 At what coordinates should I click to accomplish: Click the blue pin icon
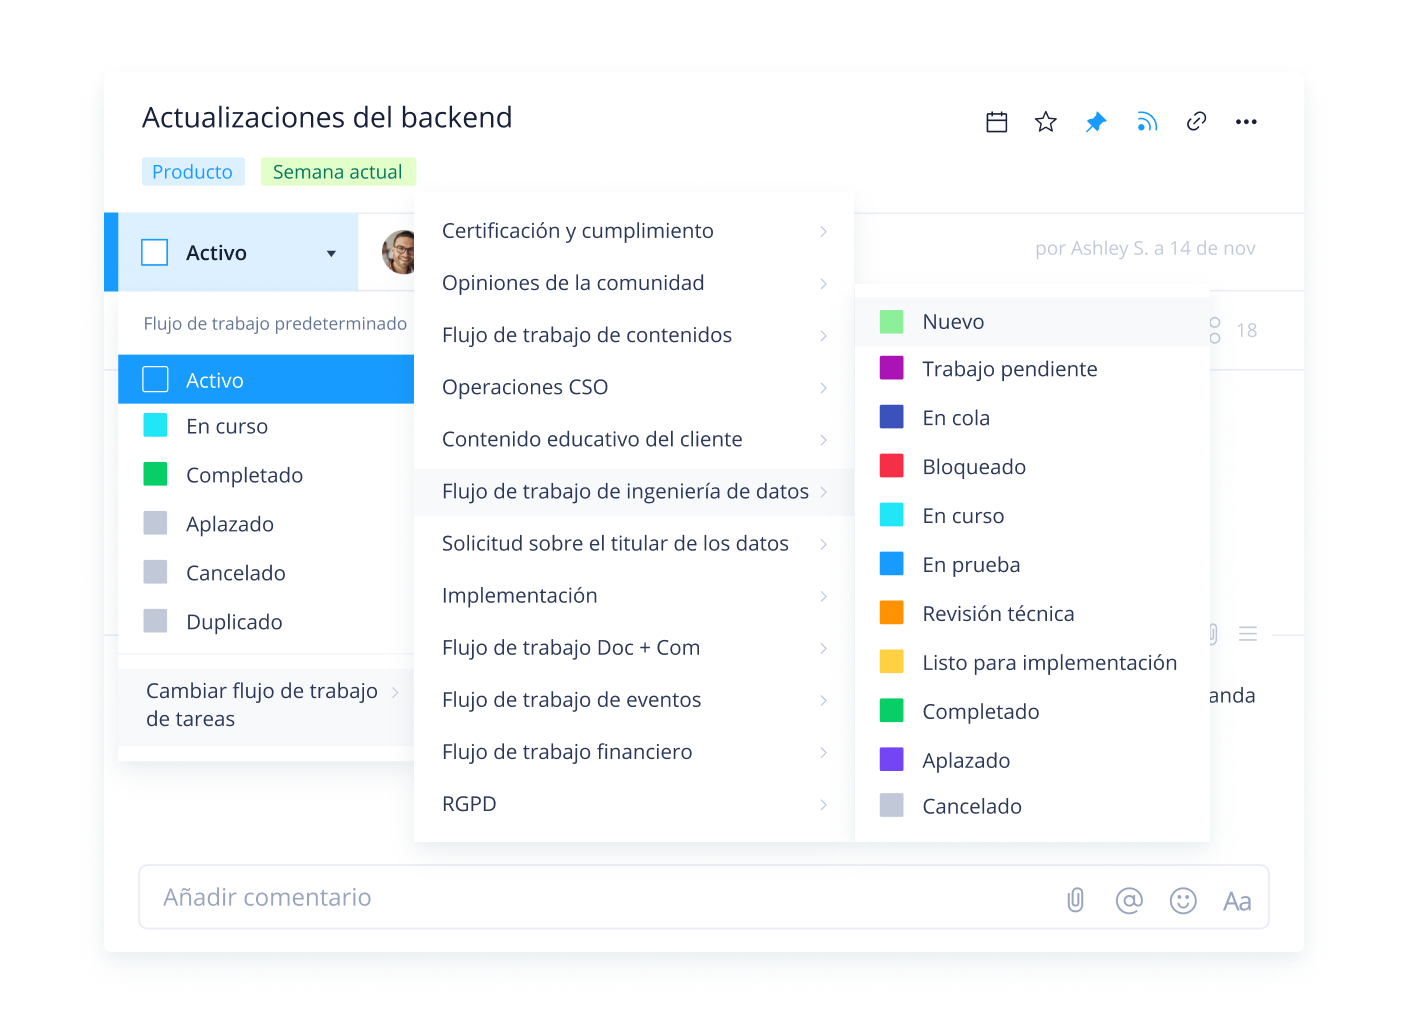[x=1096, y=122]
